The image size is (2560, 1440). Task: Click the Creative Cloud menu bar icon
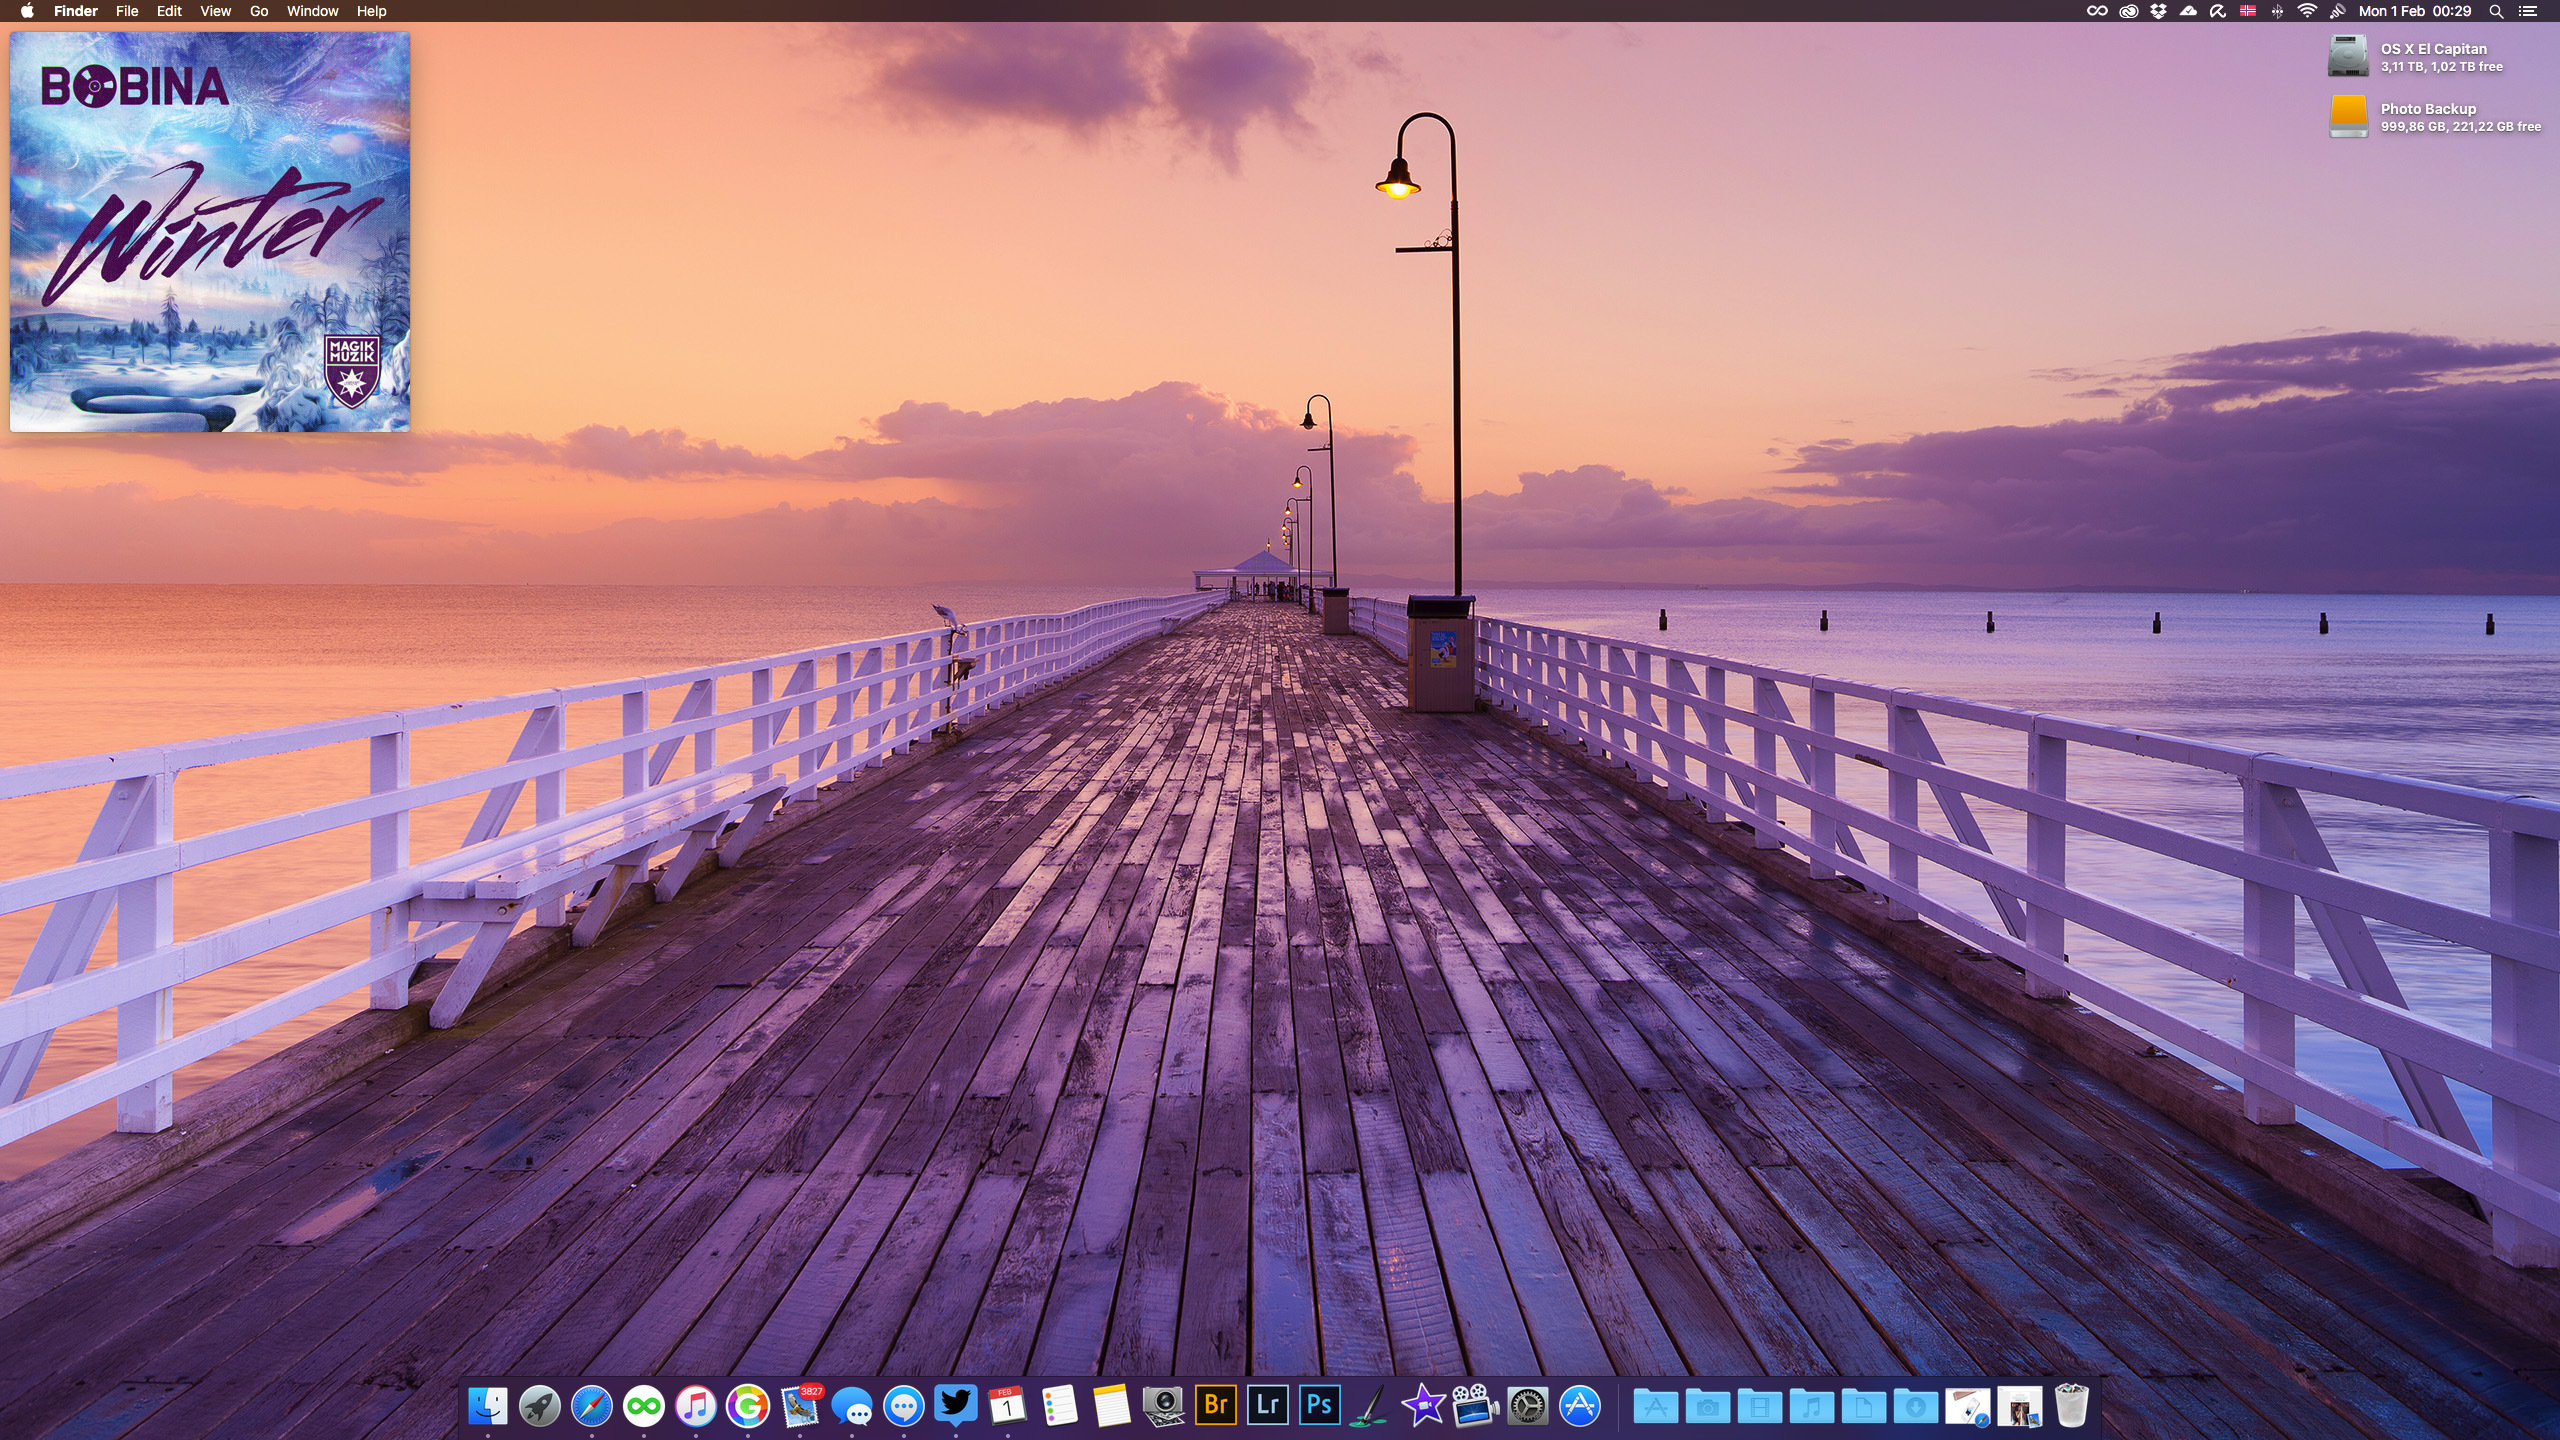2128,11
